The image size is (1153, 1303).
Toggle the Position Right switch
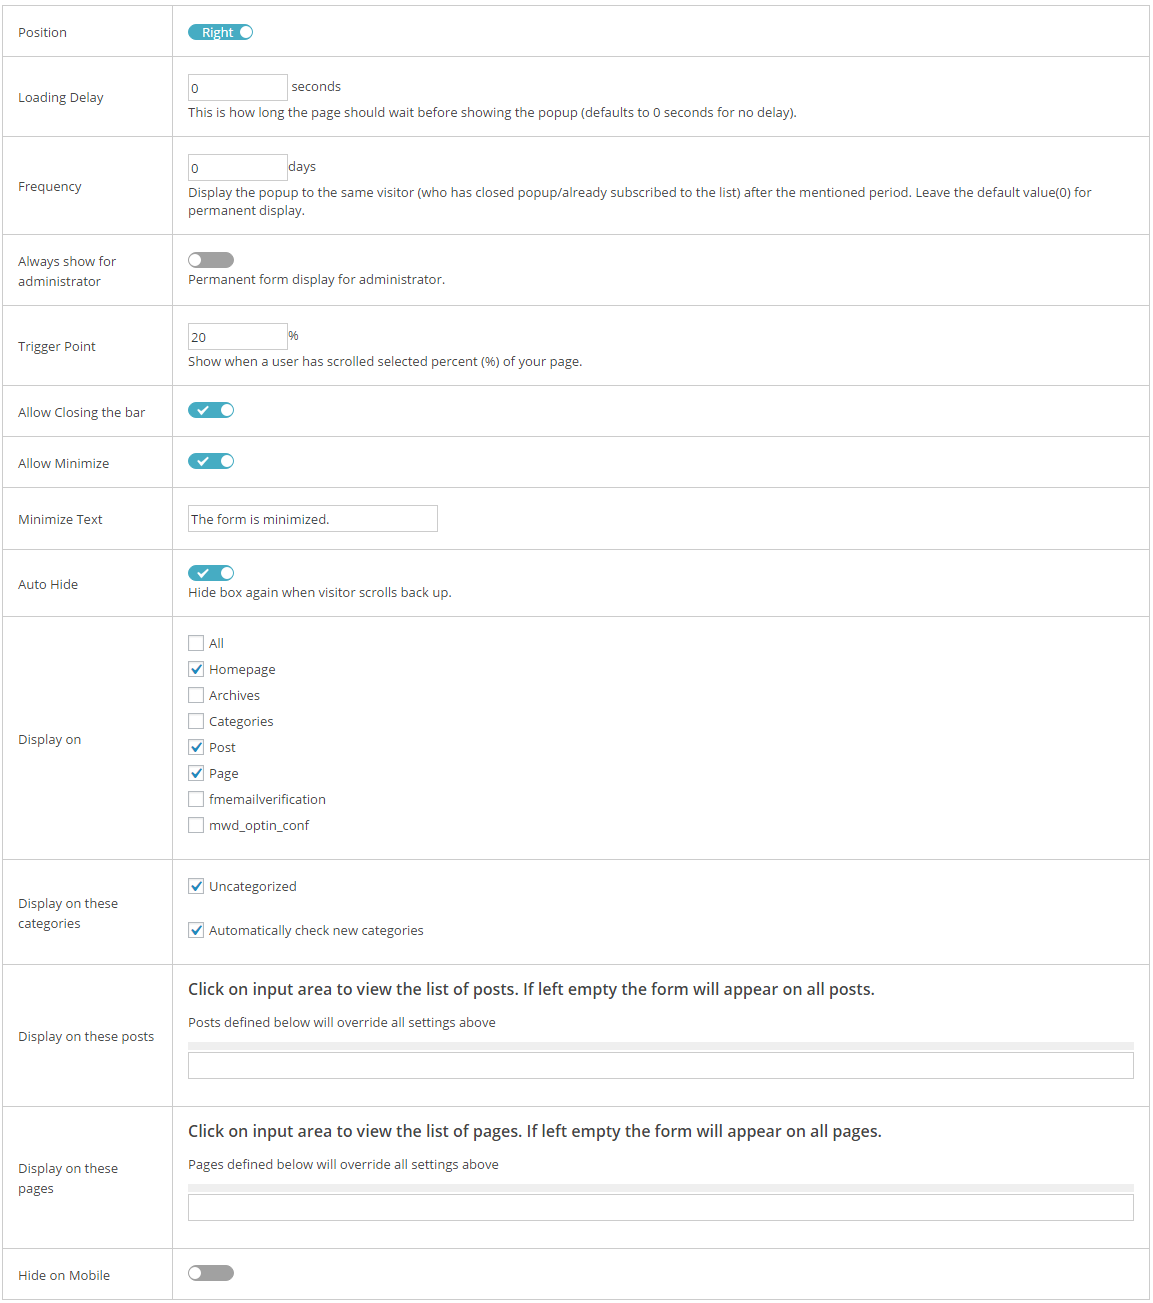(221, 32)
